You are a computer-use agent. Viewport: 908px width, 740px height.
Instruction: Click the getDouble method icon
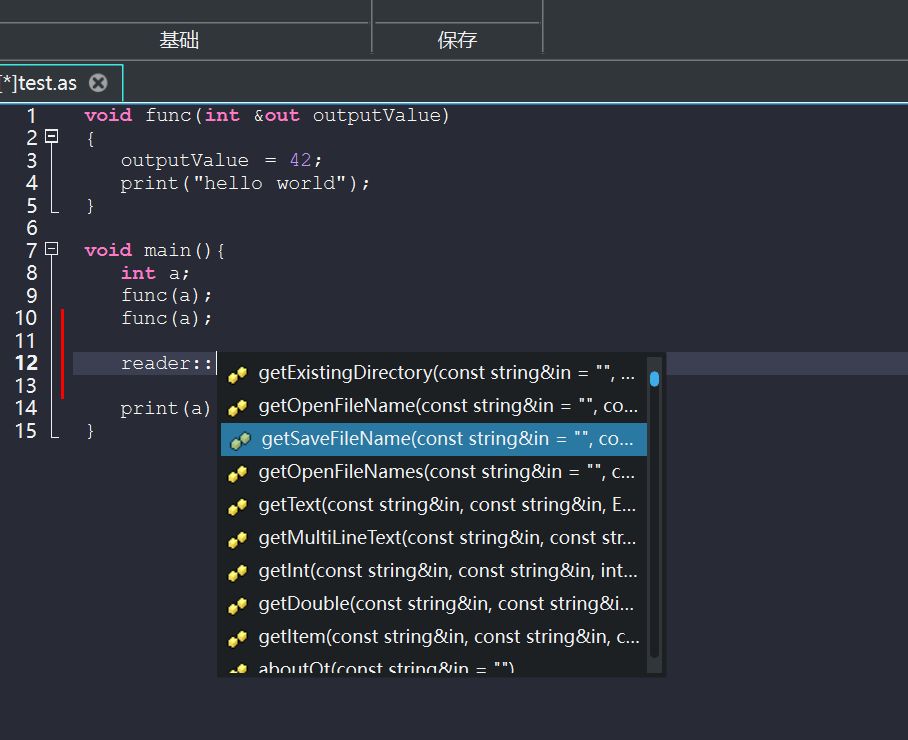237,605
